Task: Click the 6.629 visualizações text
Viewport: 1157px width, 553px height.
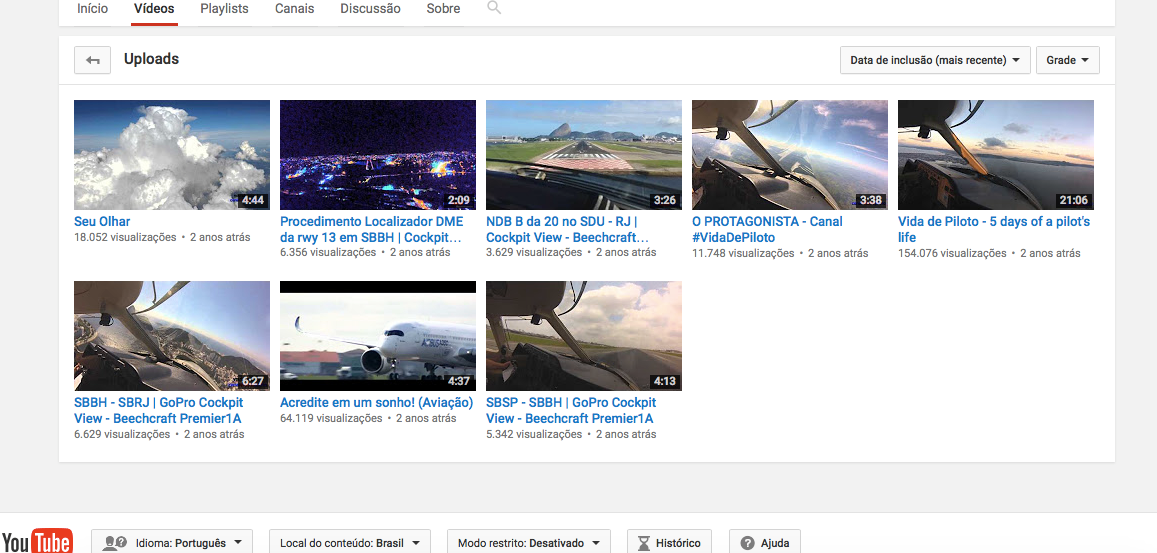Action: [122, 434]
